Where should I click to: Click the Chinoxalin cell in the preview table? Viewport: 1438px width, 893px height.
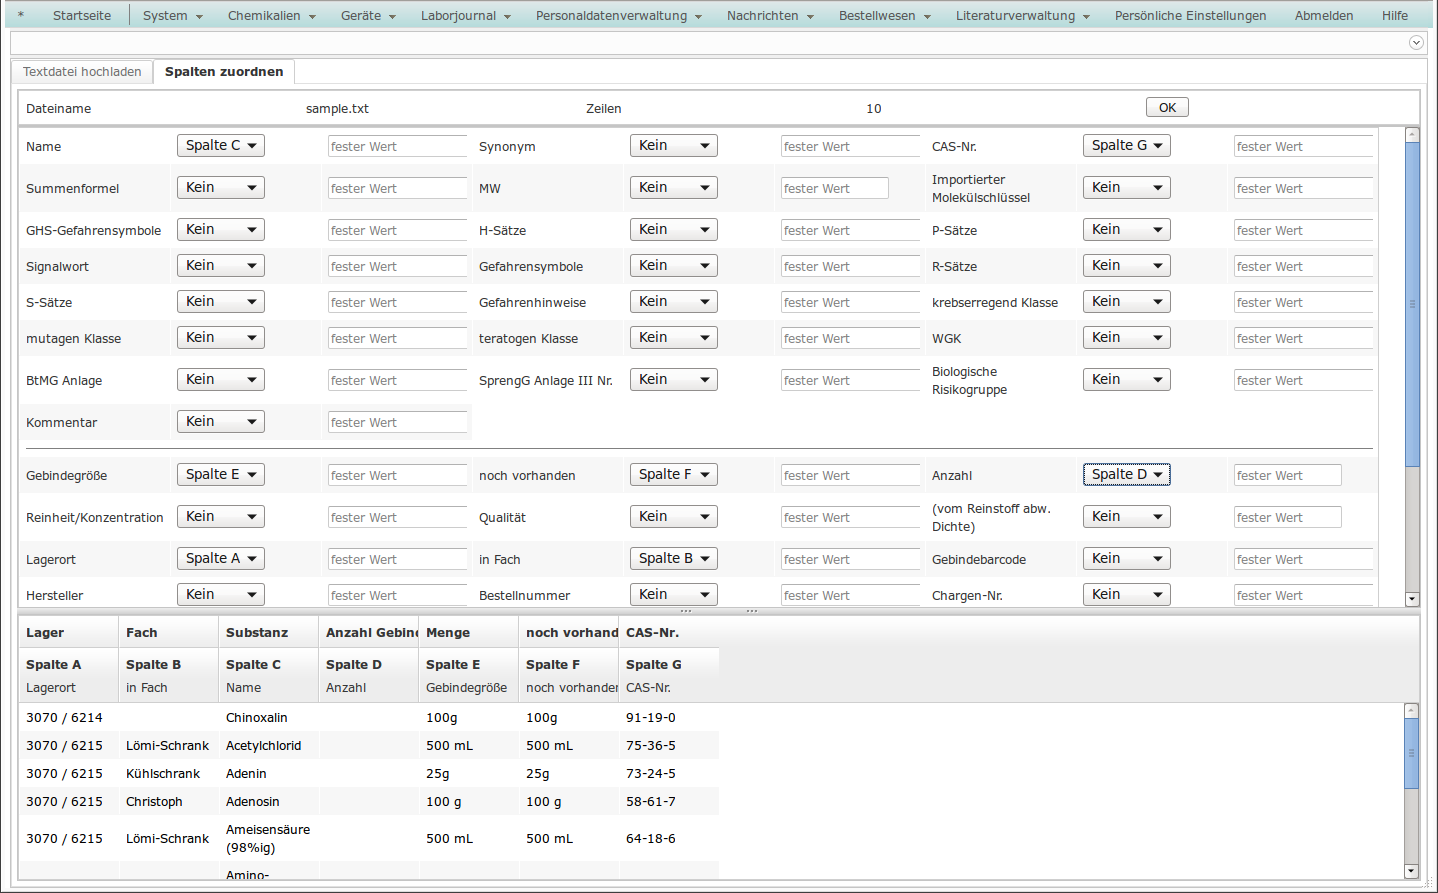269,717
